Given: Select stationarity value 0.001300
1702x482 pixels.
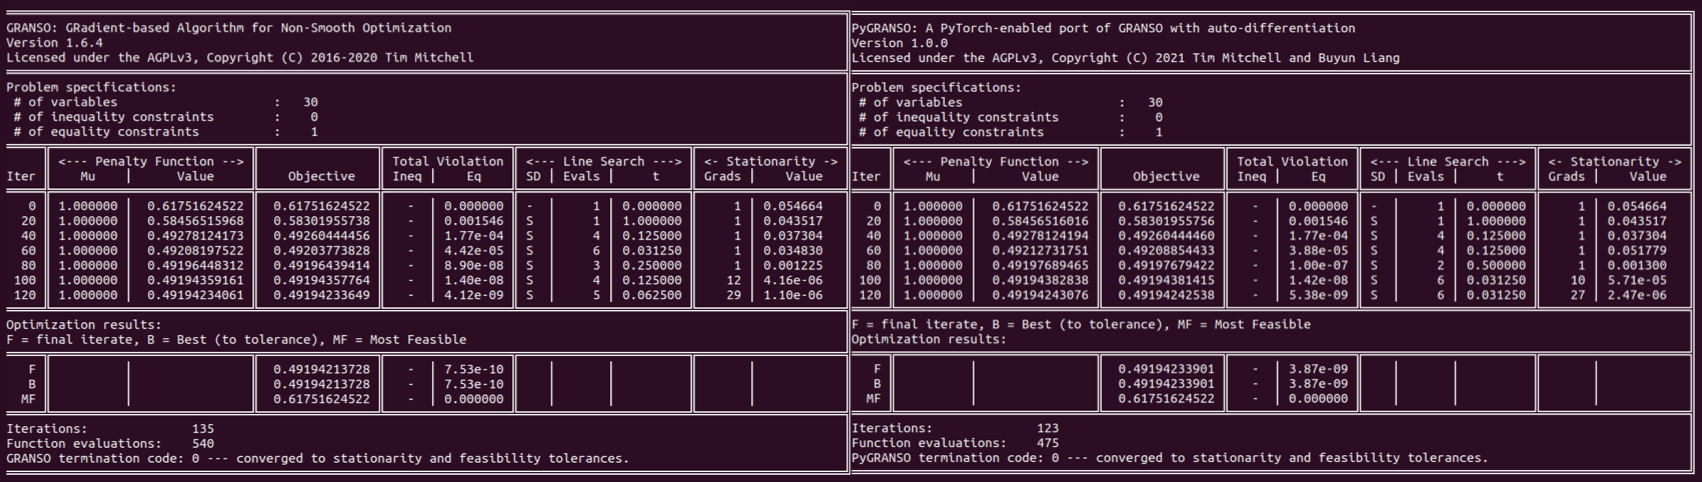Looking at the screenshot, I should [1638, 266].
